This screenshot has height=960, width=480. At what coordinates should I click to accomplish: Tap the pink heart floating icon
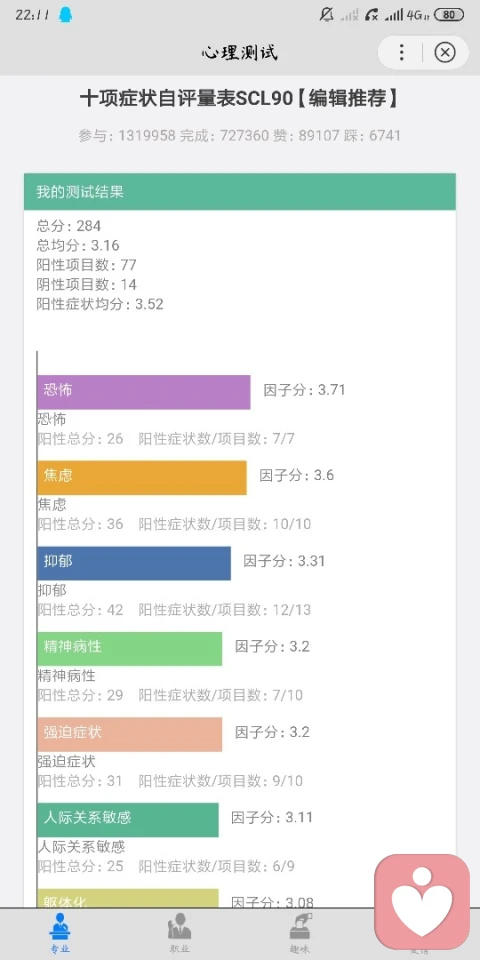422,901
